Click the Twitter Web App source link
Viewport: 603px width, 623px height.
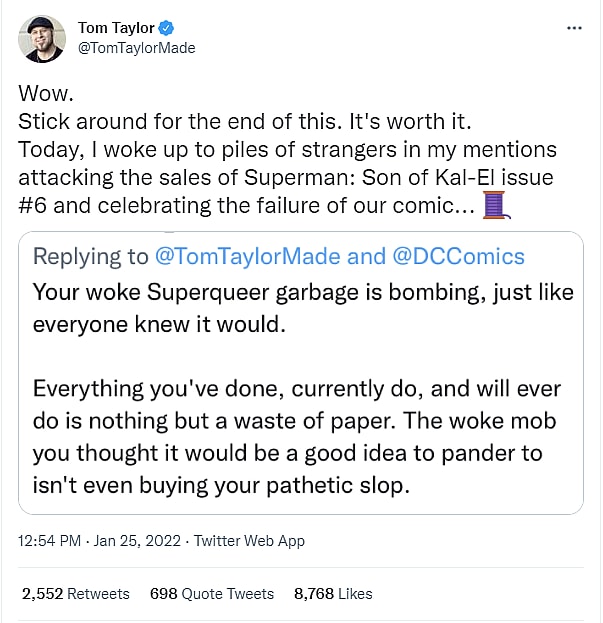click(249, 541)
